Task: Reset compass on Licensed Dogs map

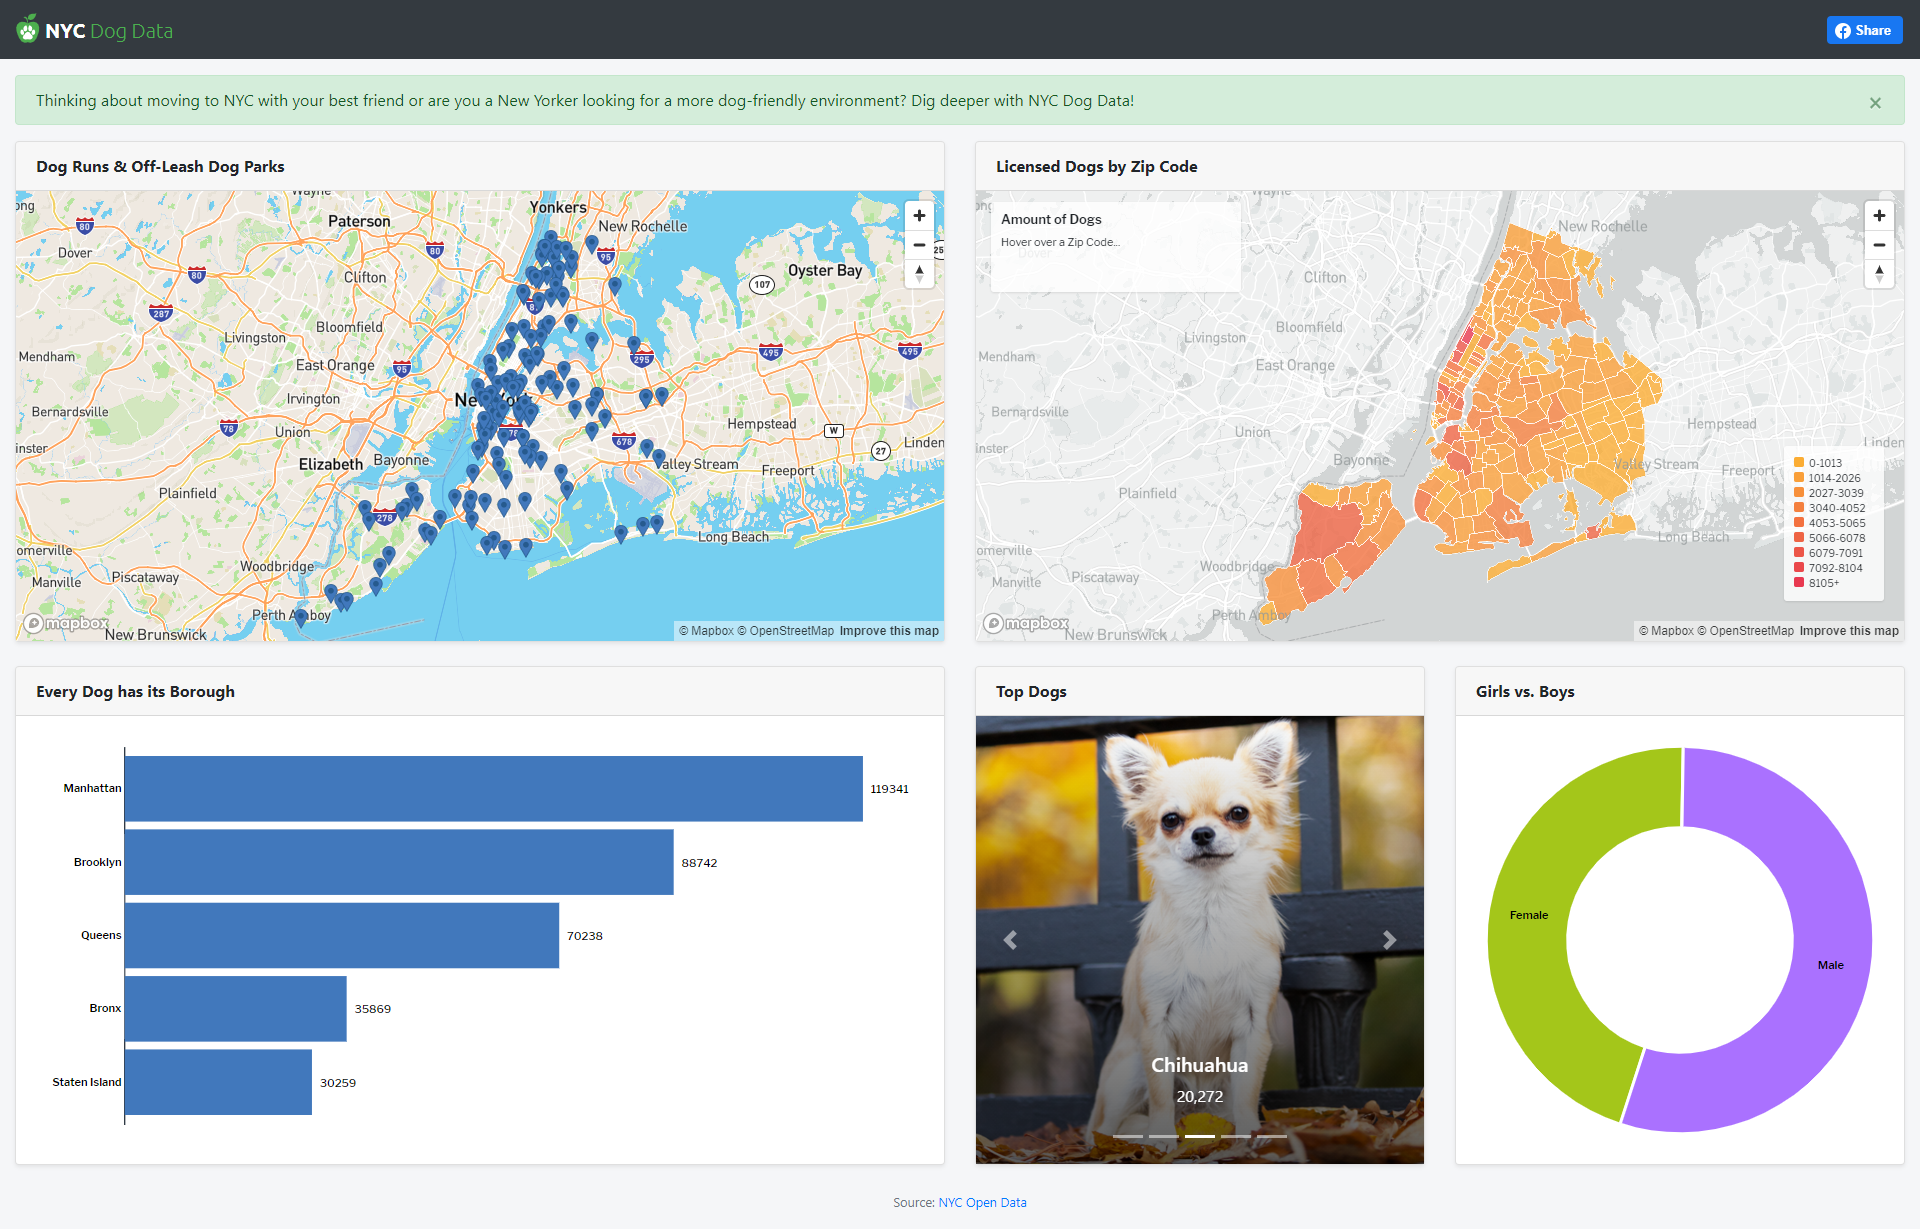Action: 1879,273
